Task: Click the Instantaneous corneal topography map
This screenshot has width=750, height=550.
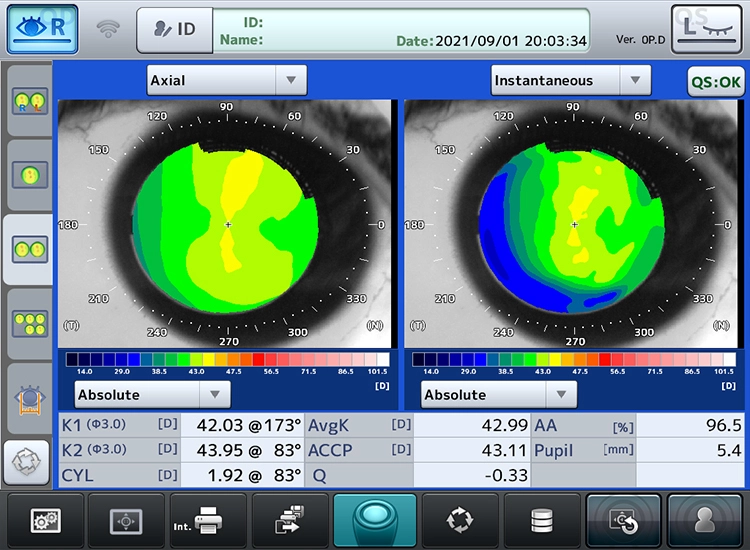Action: pyautogui.click(x=573, y=225)
